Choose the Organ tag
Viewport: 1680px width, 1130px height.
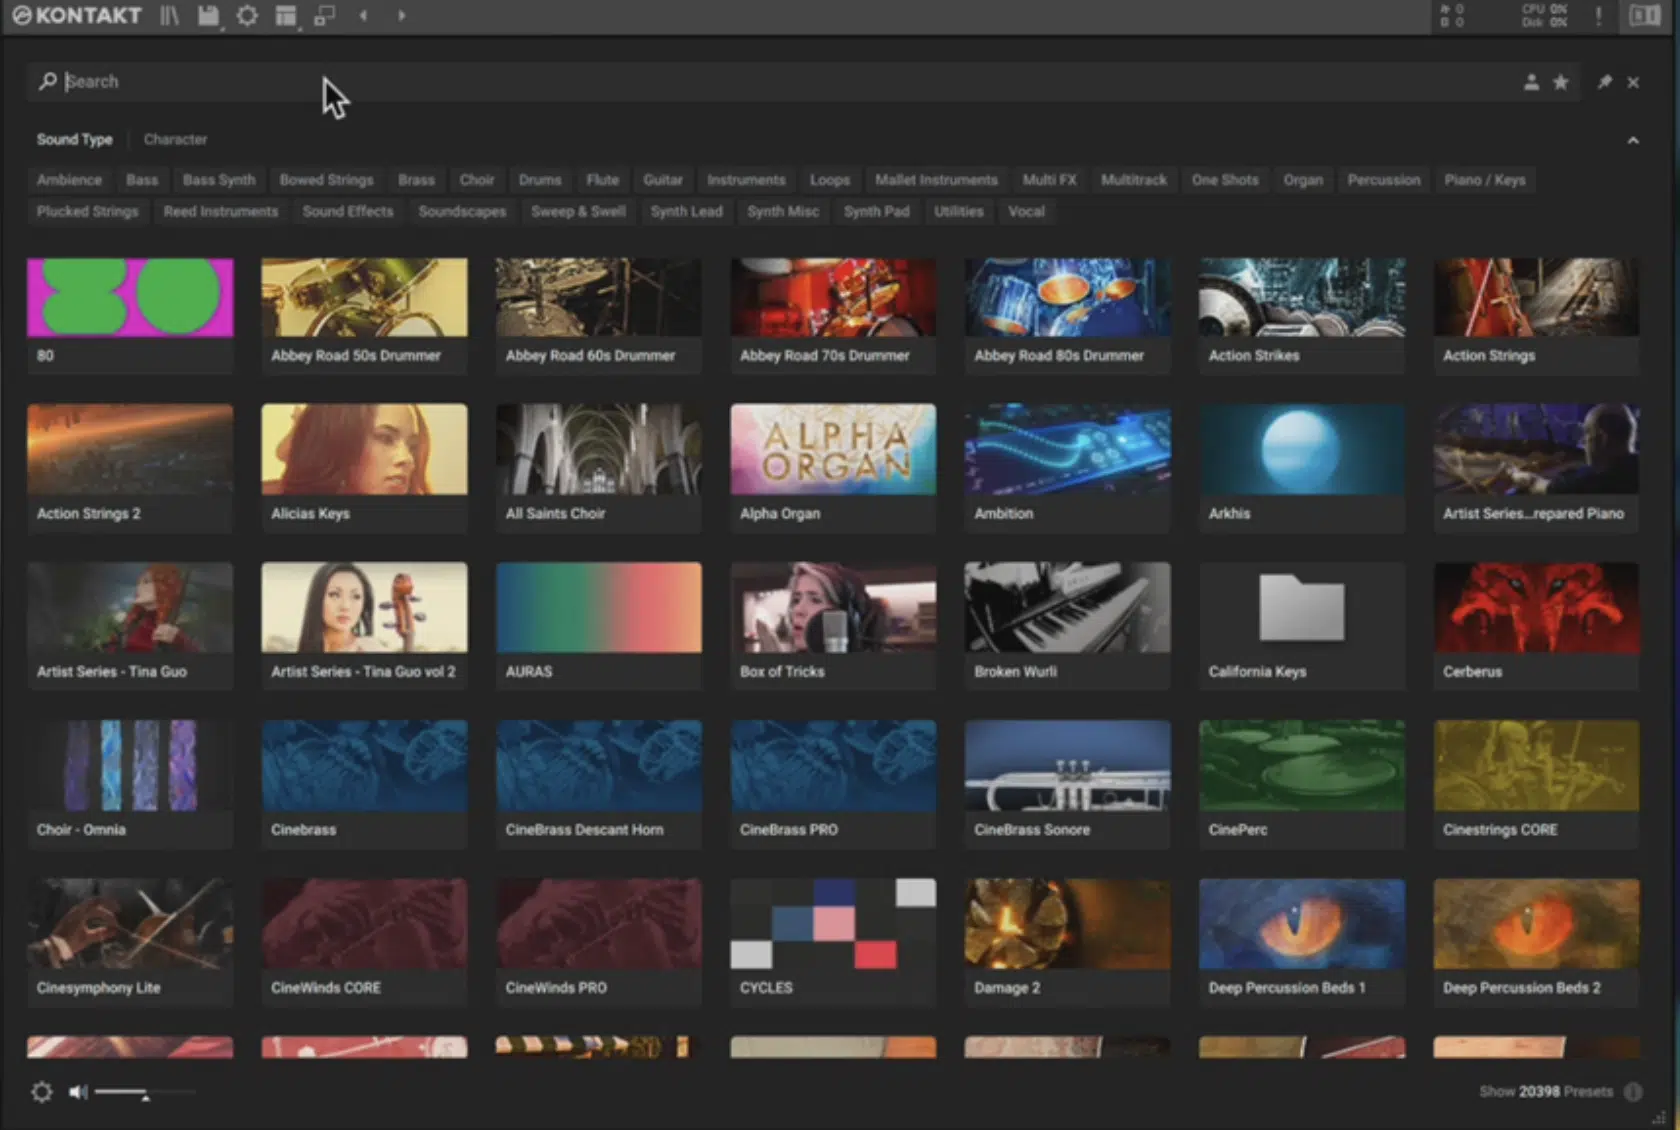[1303, 180]
